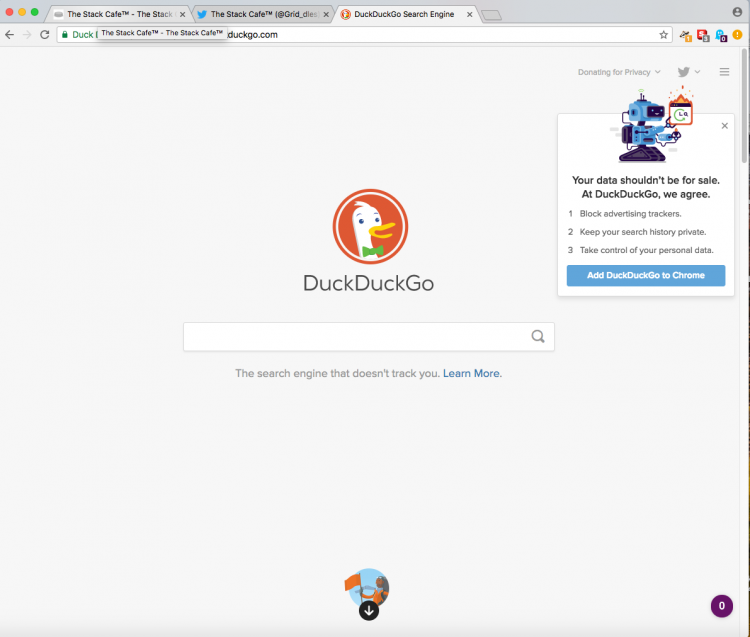Click the DuckDuckGo duck logo
Screen dimensions: 750x637
pos(370,226)
